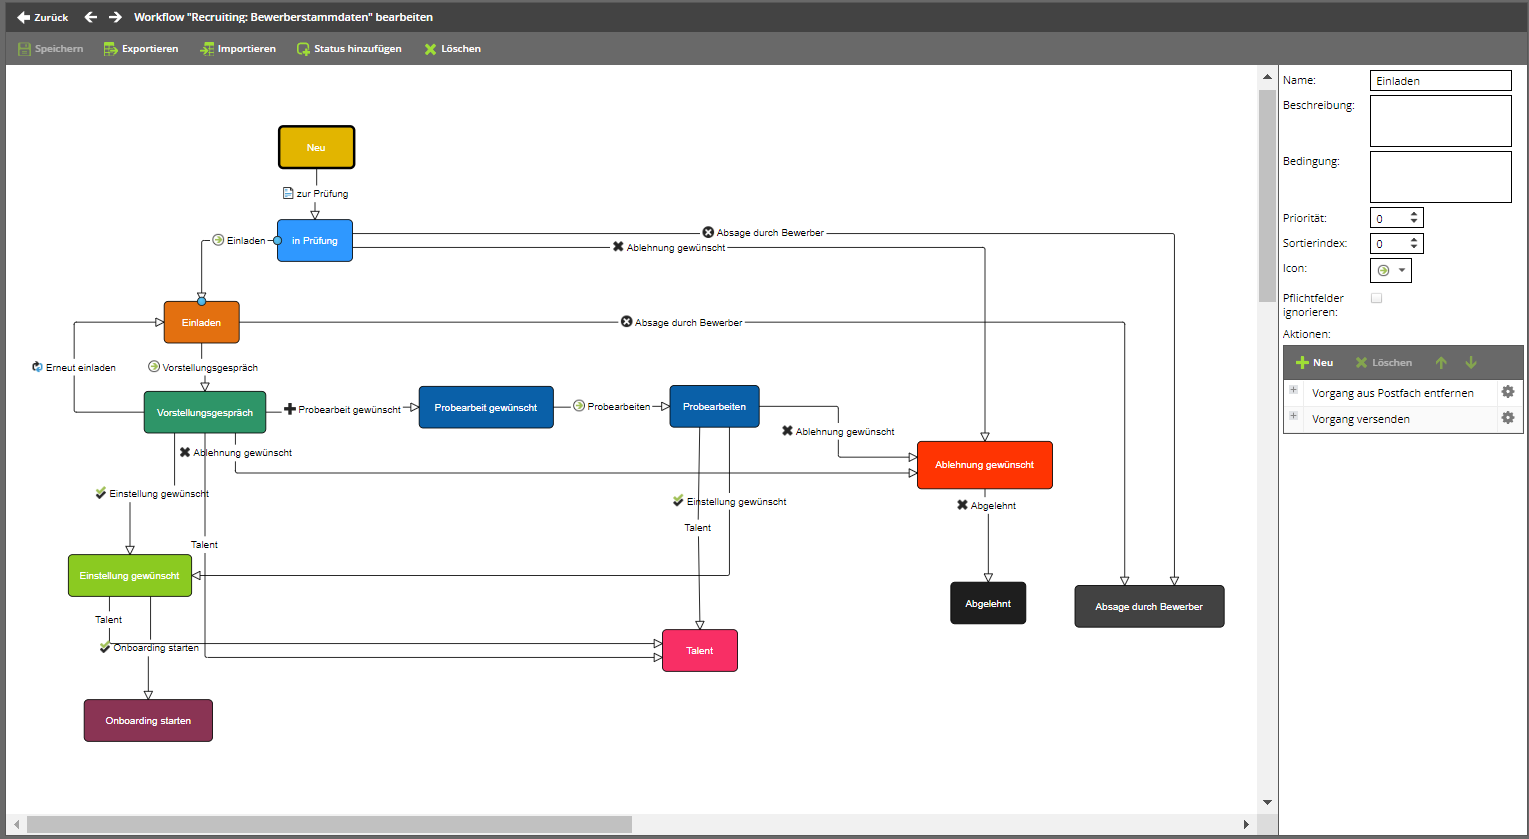Image resolution: width=1529 pixels, height=839 pixels.
Task: Add a status with Status hinzufügen
Action: tap(349, 49)
